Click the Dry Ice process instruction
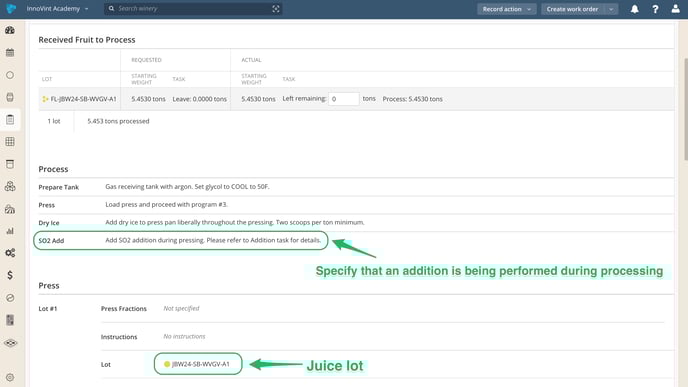The image size is (688, 387). [x=235, y=222]
